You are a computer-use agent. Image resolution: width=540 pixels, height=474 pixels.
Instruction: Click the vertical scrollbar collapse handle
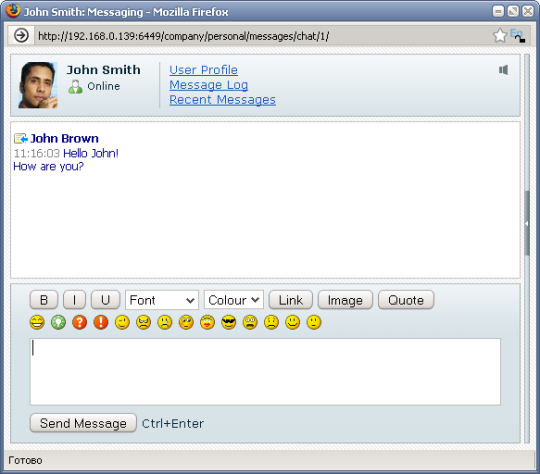click(527, 223)
